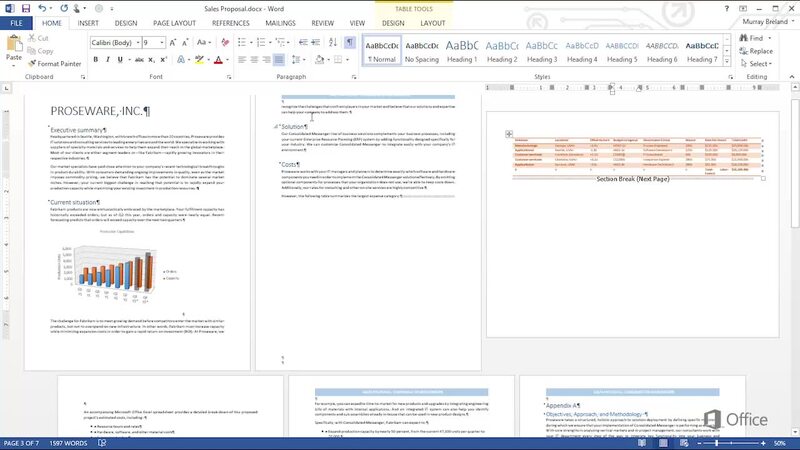Click the Italic formatting icon
This screenshot has height=450, width=800.
[108, 61]
